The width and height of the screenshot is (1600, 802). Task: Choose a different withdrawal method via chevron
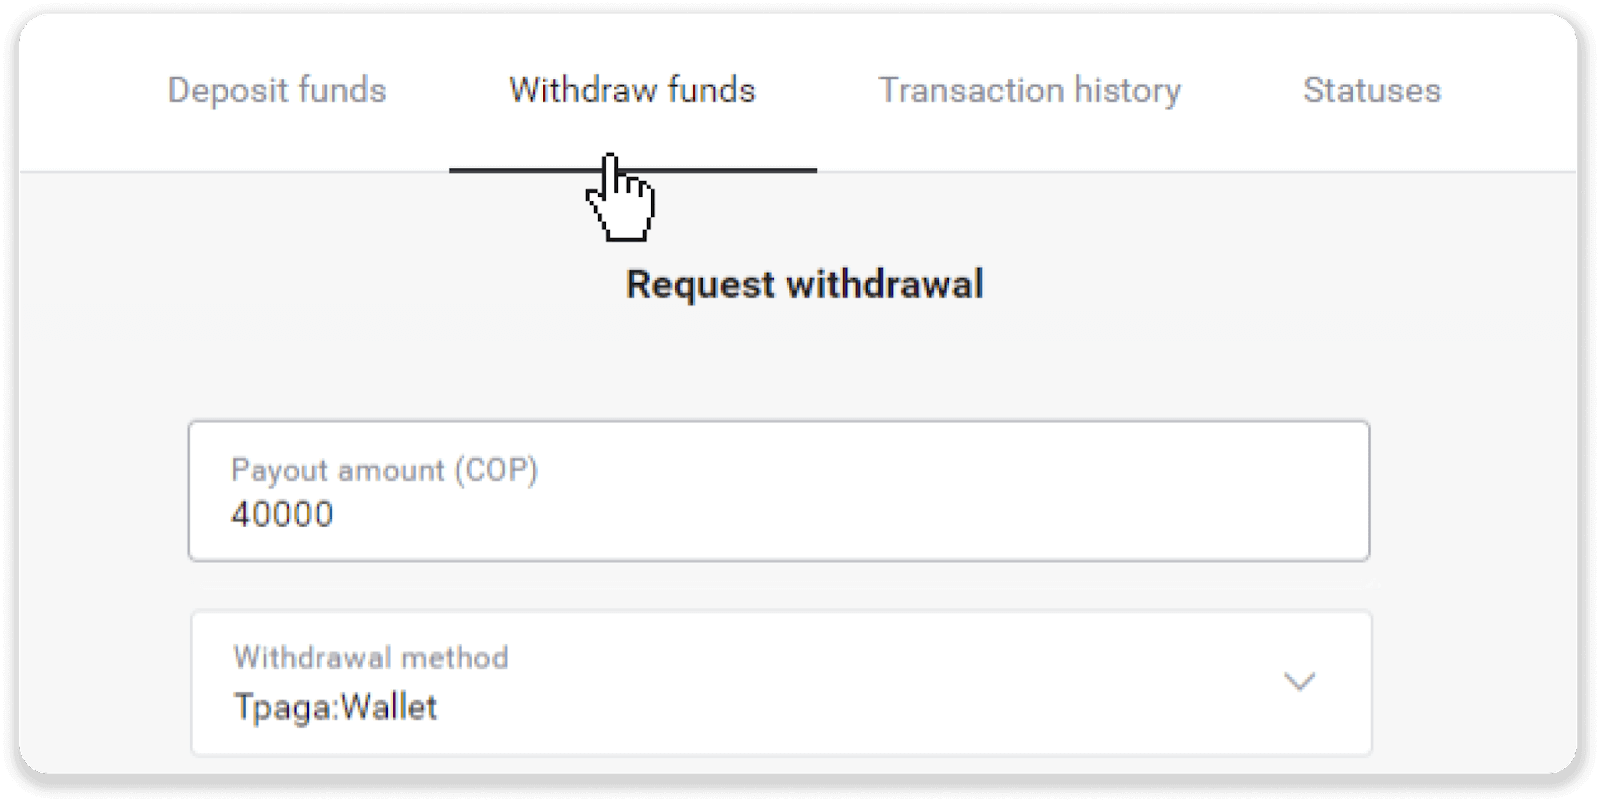pyautogui.click(x=1299, y=681)
